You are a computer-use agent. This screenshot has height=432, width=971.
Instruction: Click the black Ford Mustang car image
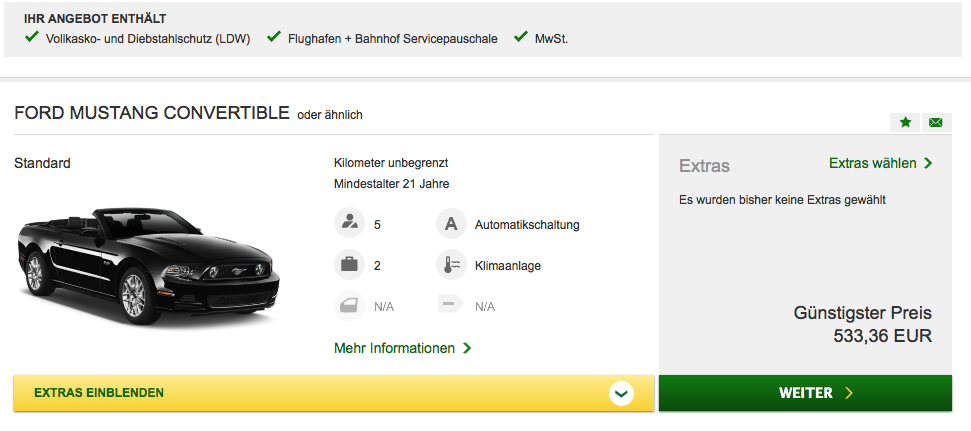click(150, 265)
